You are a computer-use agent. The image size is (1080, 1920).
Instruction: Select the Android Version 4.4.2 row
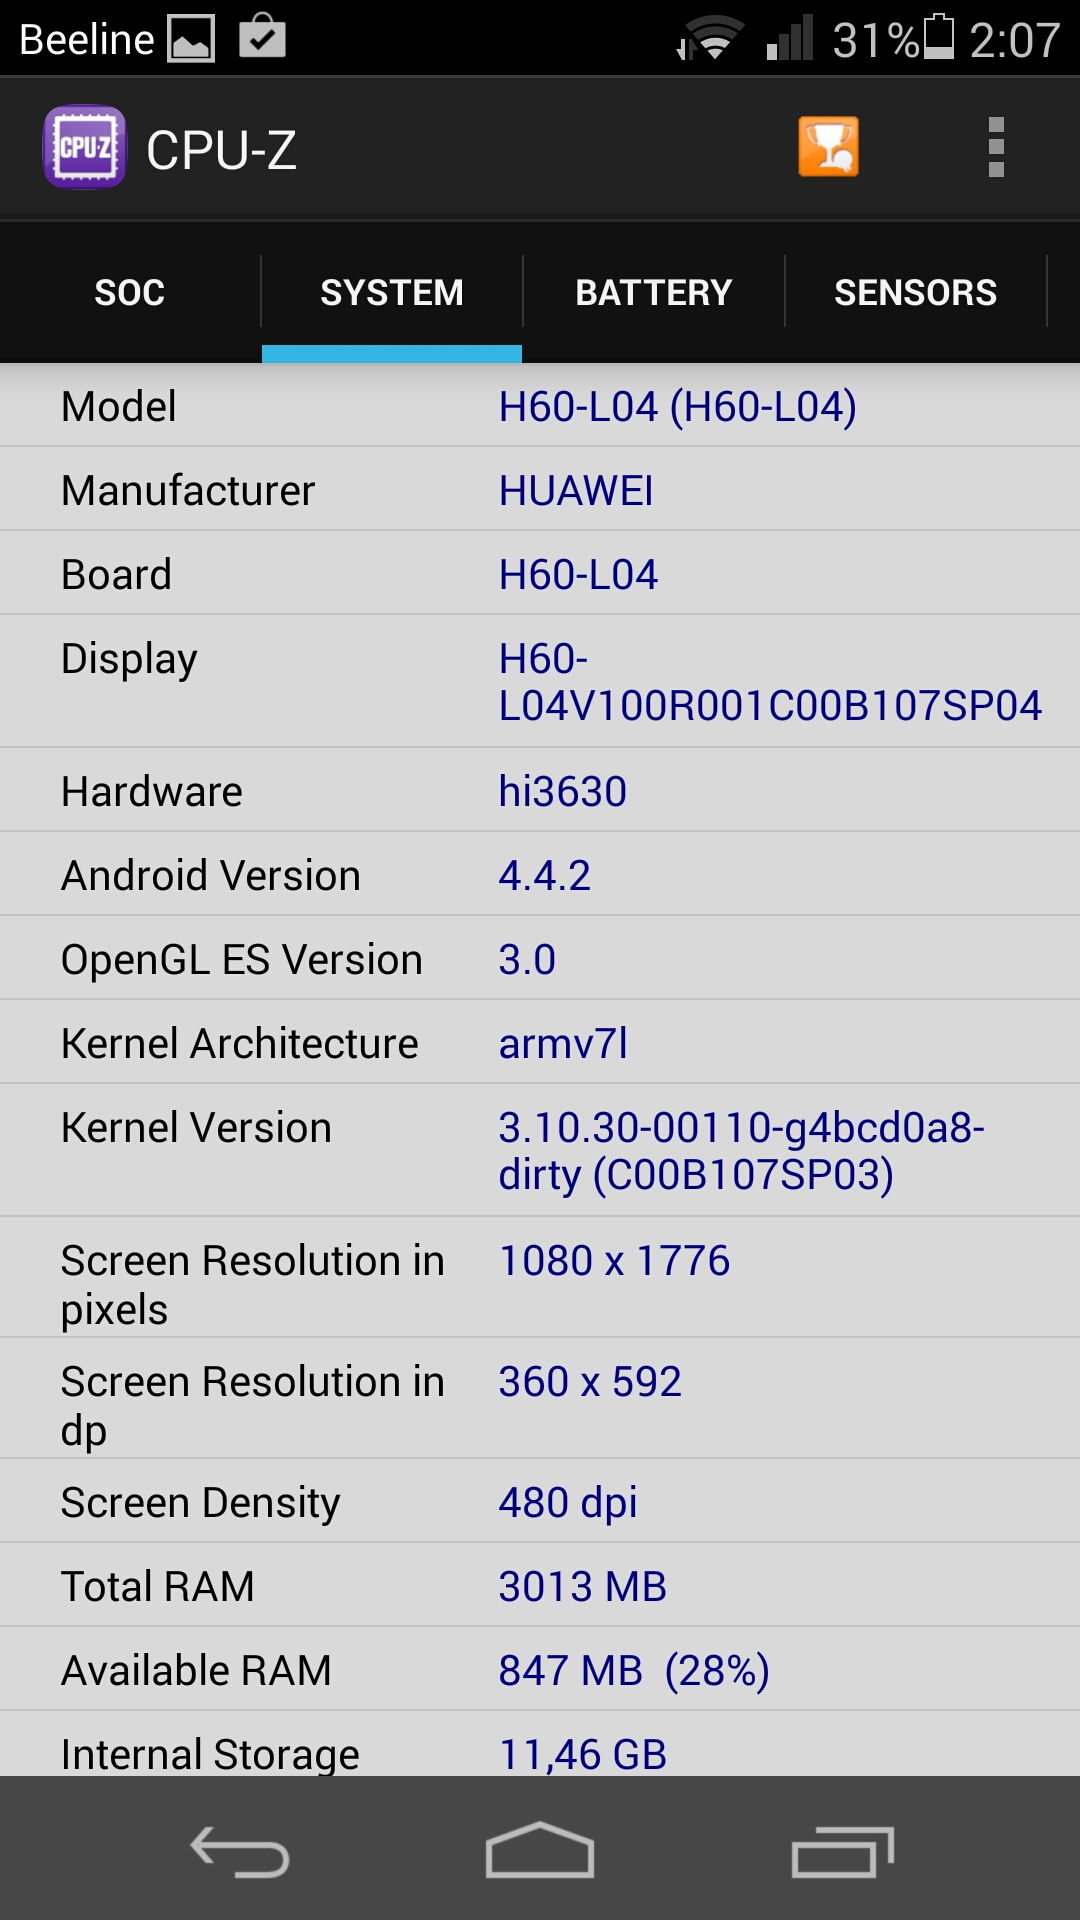(x=540, y=874)
